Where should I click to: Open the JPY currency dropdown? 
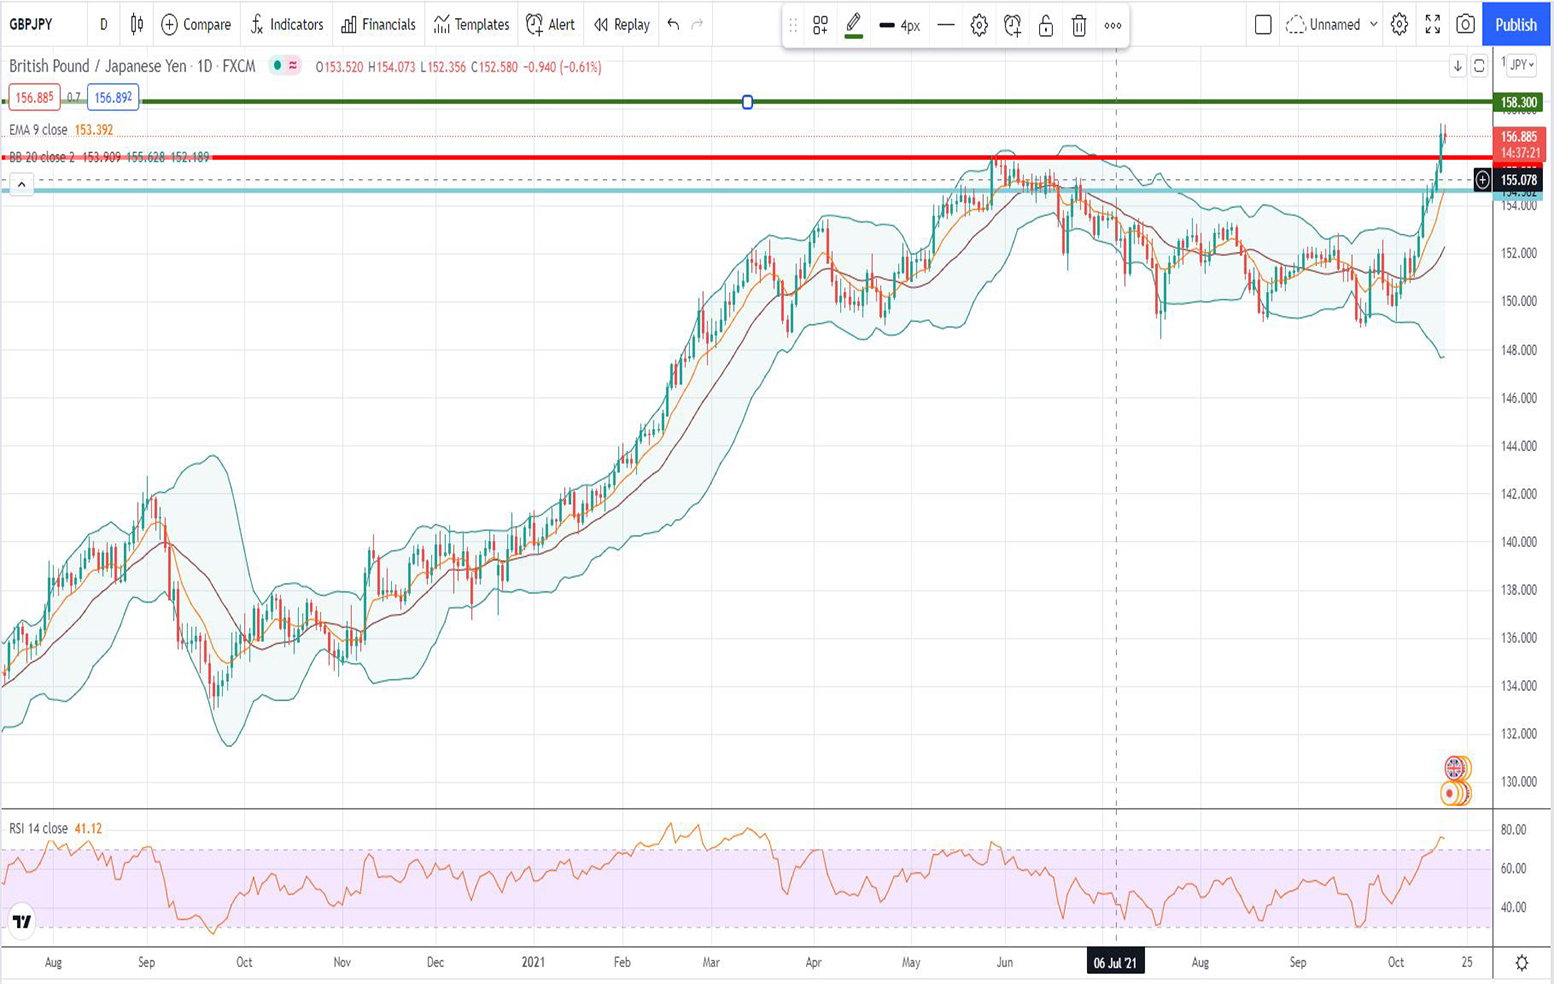tap(1522, 65)
